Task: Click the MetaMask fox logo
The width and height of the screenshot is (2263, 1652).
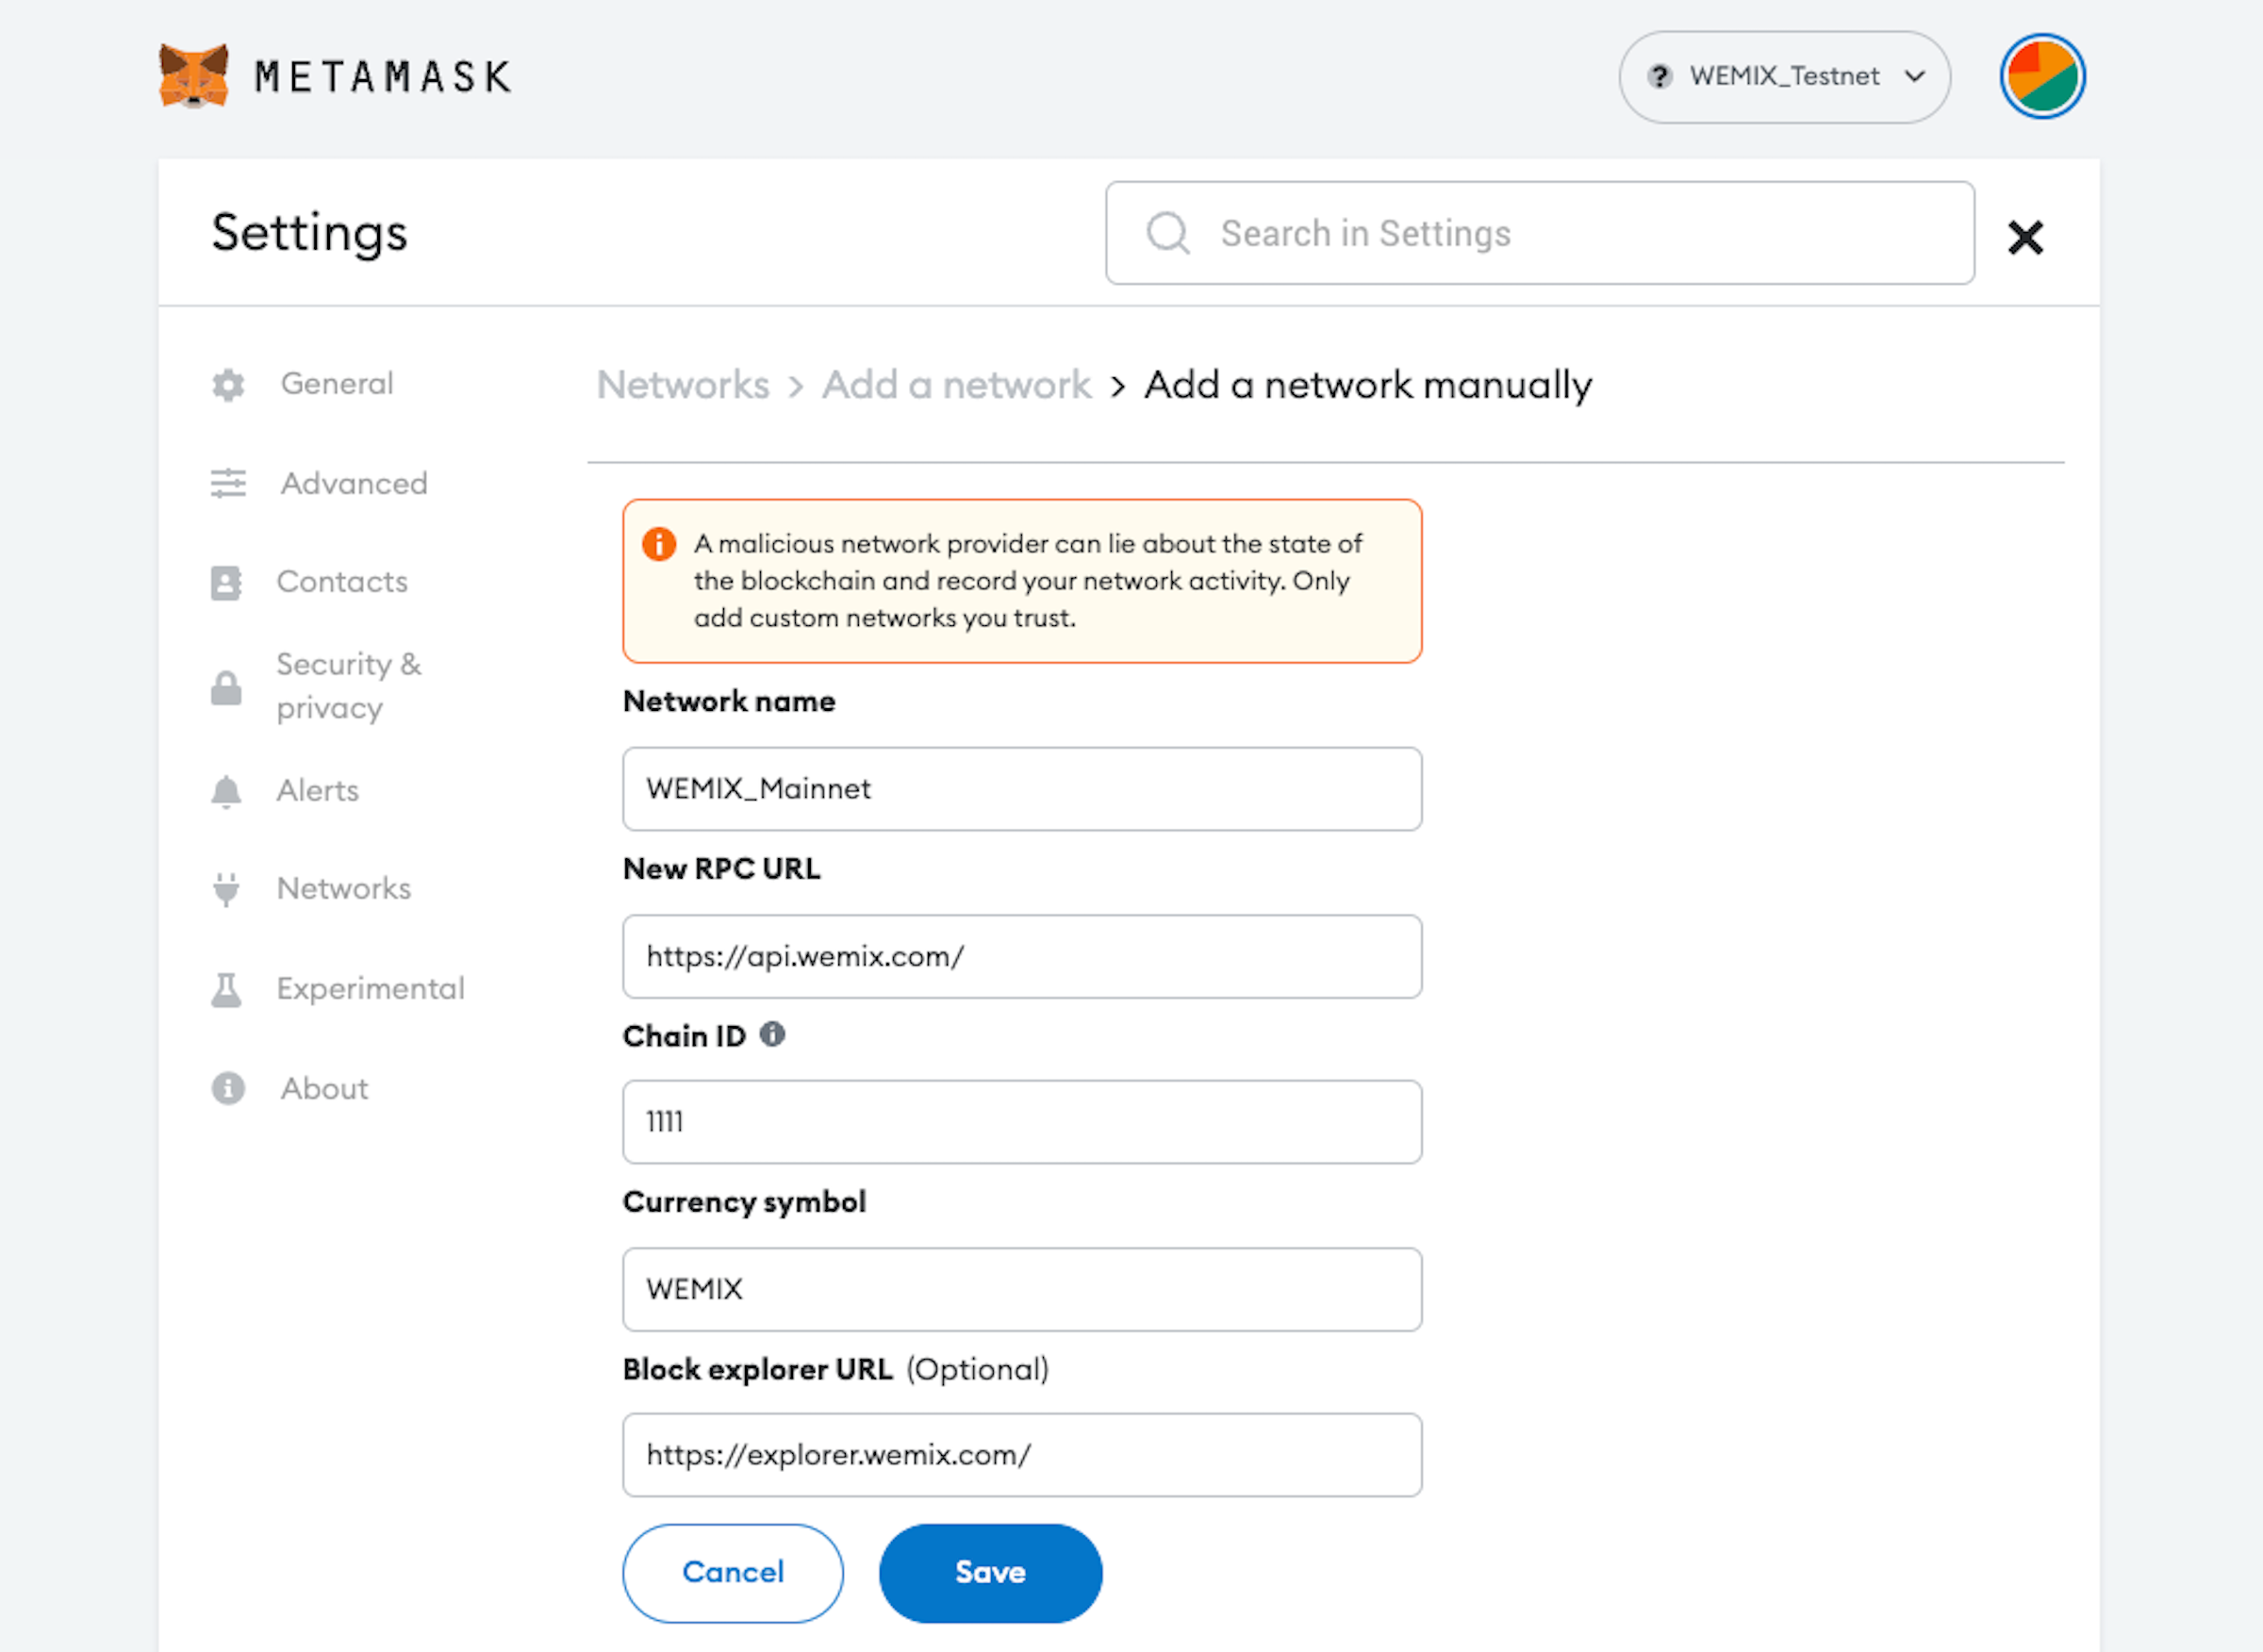Action: tap(194, 76)
